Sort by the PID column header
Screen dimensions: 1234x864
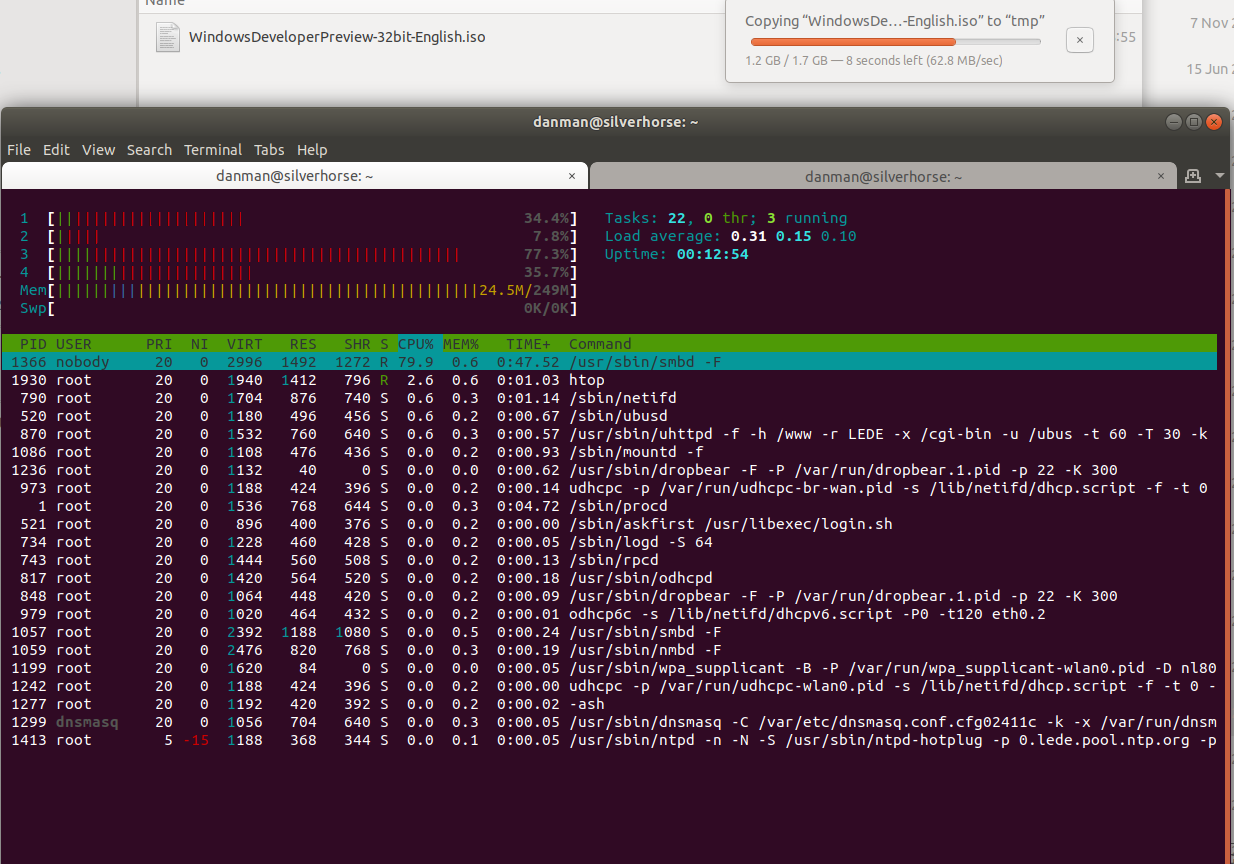pos(33,344)
